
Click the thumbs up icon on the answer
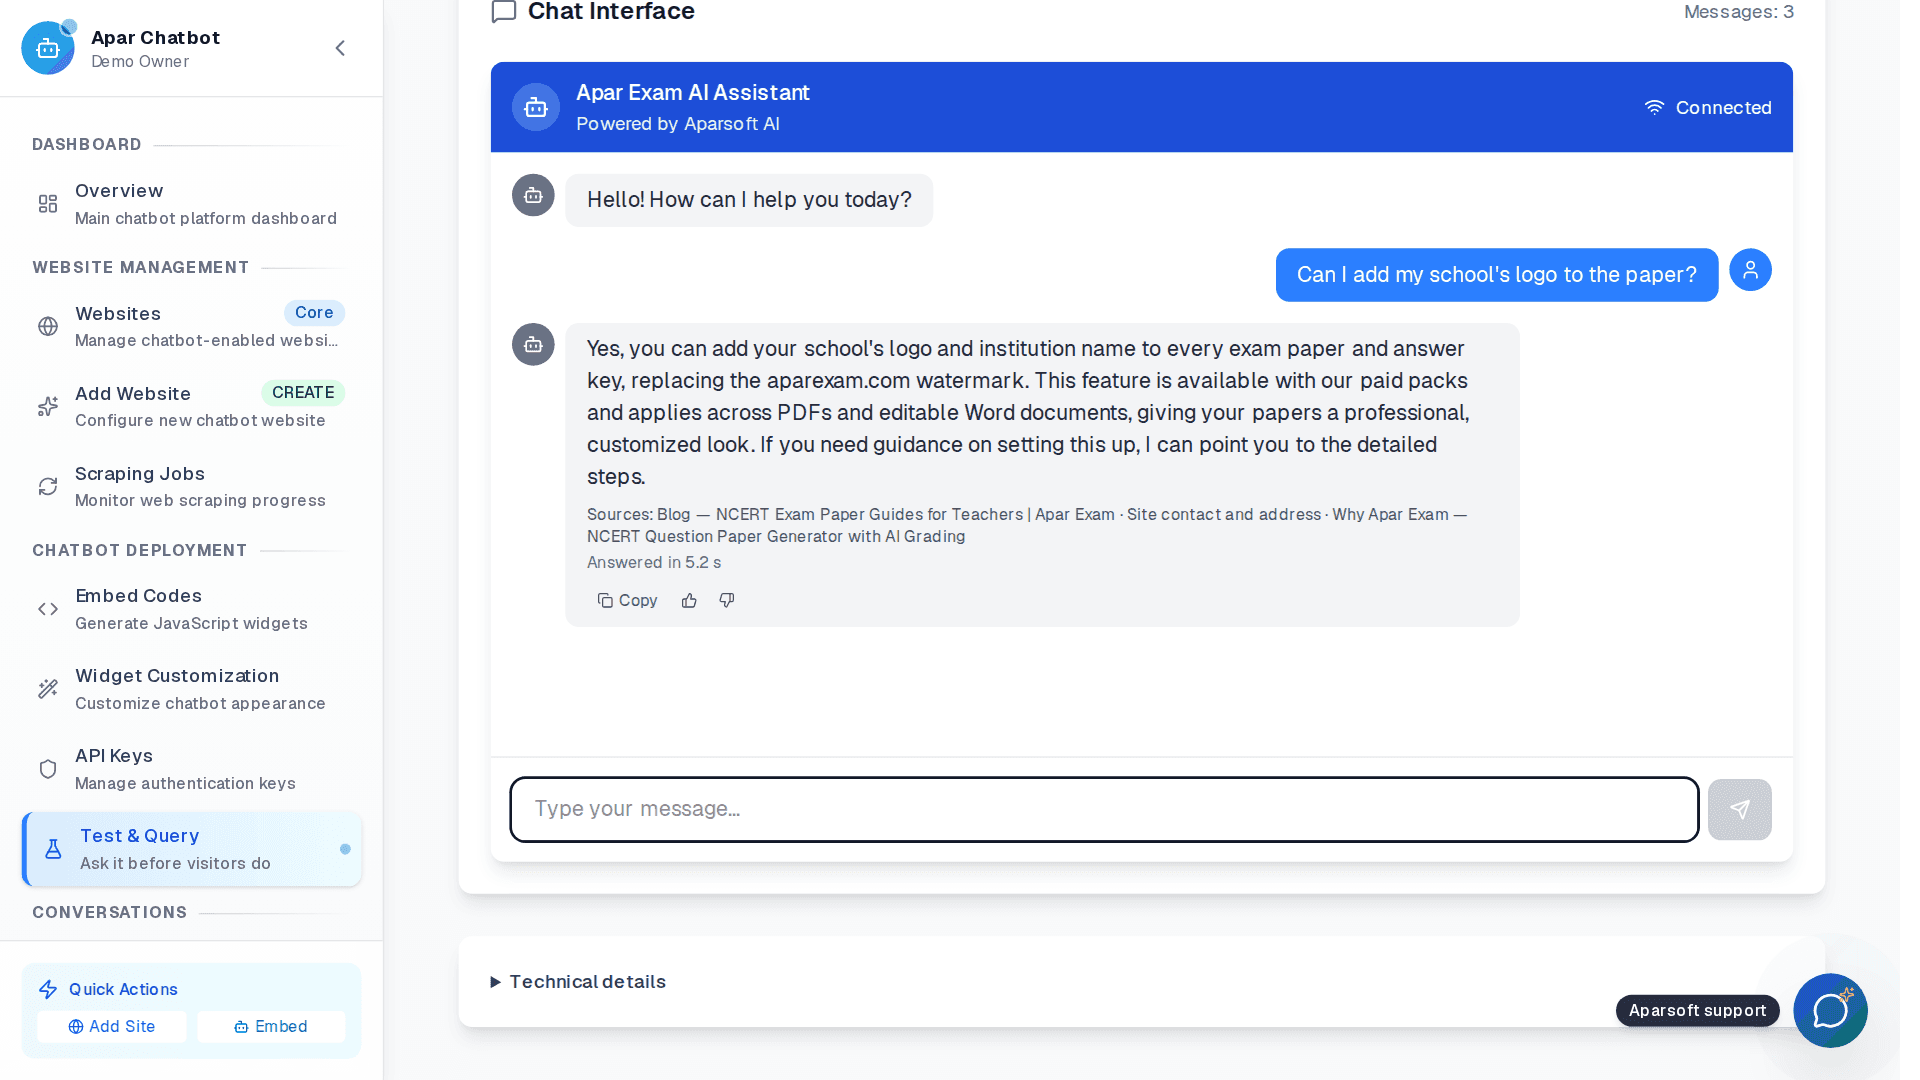[689, 600]
